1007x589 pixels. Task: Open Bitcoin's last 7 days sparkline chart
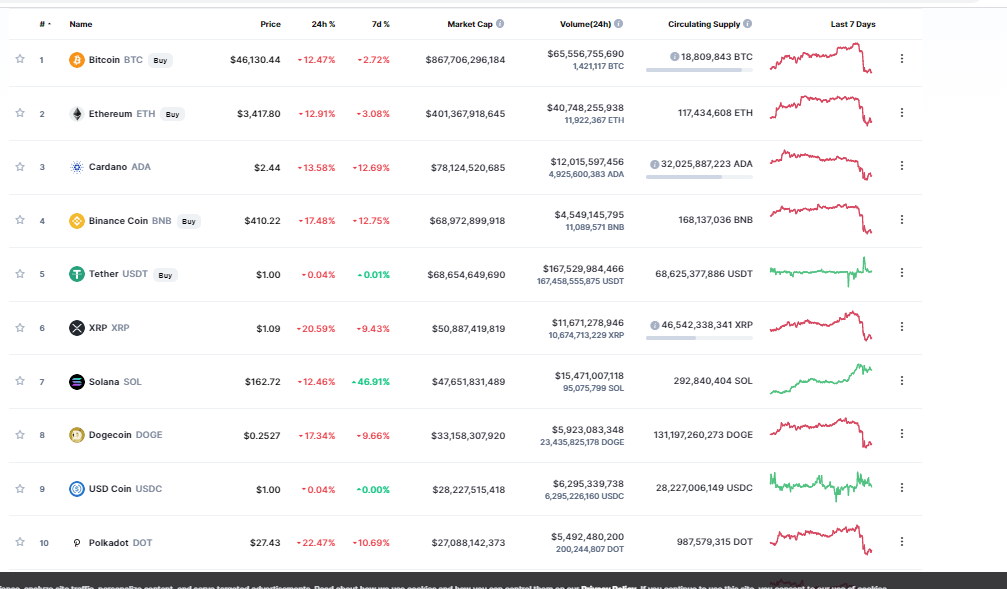(x=821, y=58)
